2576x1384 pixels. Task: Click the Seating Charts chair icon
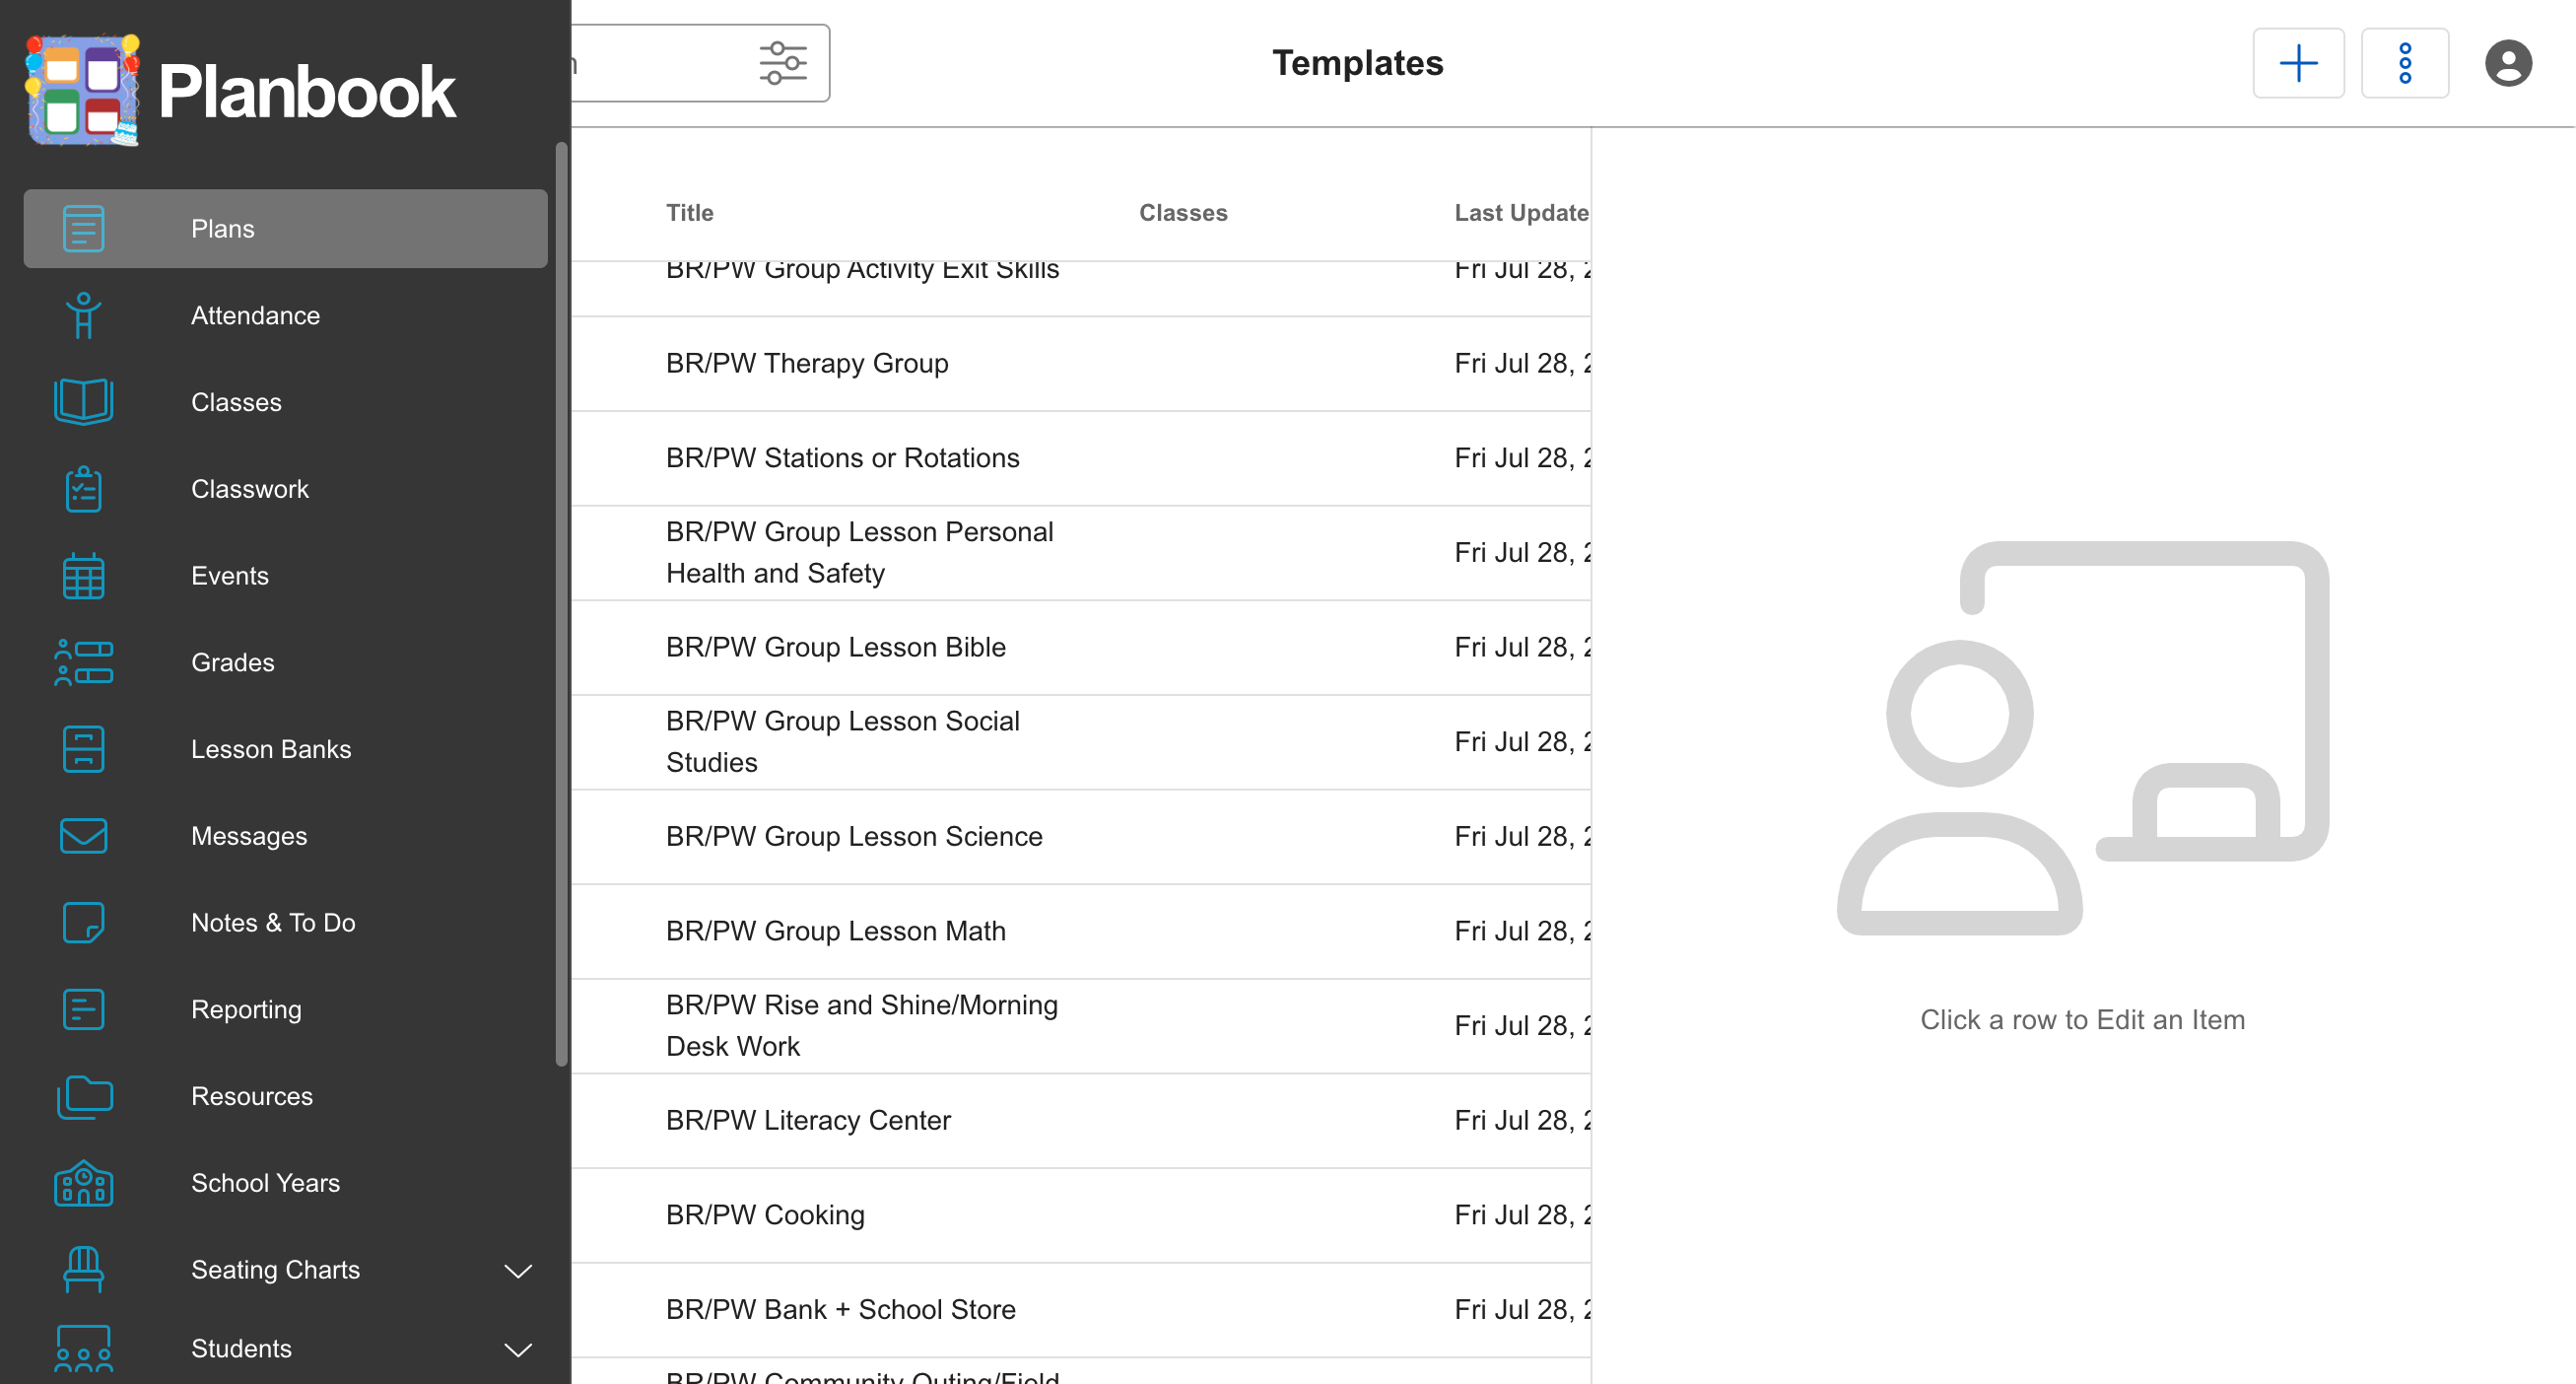pos(83,1270)
